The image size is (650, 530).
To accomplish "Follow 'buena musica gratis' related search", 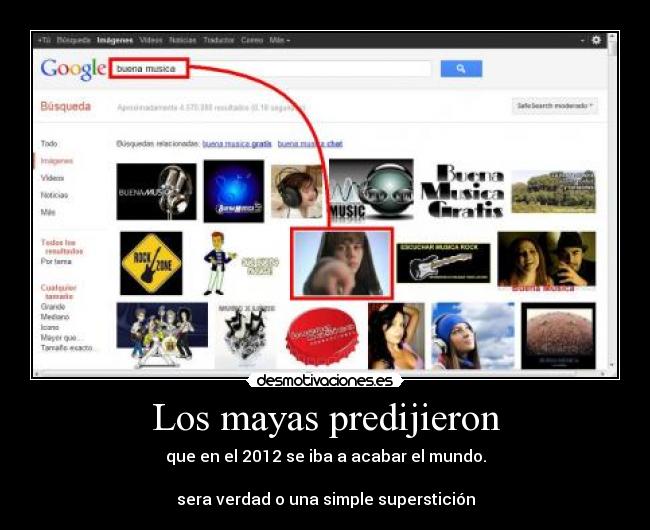I will pos(237,144).
